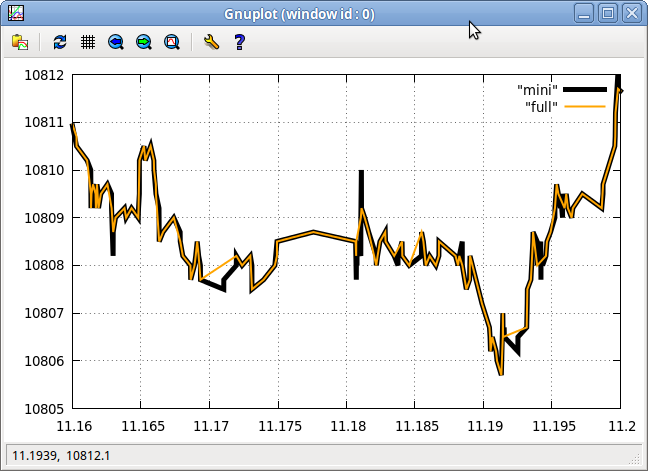Minimize the Gnuplot window
648x471 pixels.
pos(584,14)
